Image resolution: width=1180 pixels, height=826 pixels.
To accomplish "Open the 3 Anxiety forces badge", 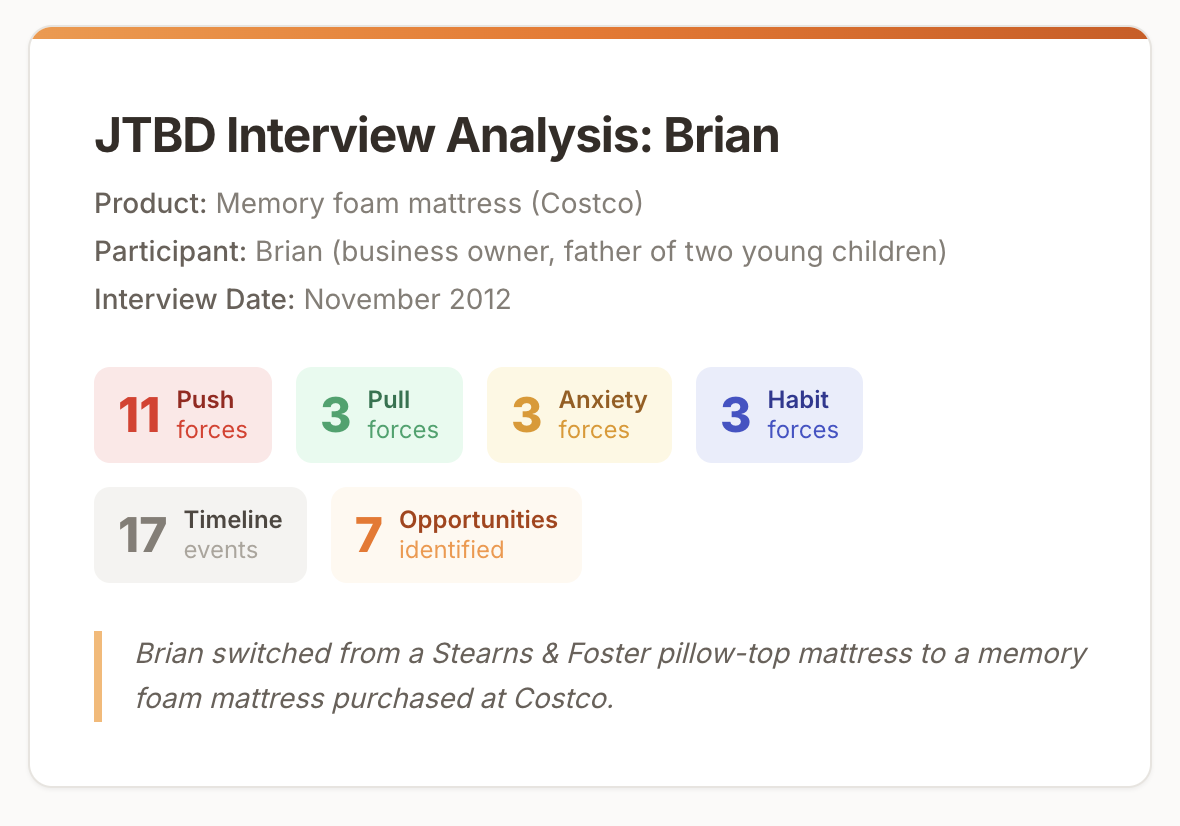I will pyautogui.click(x=579, y=415).
